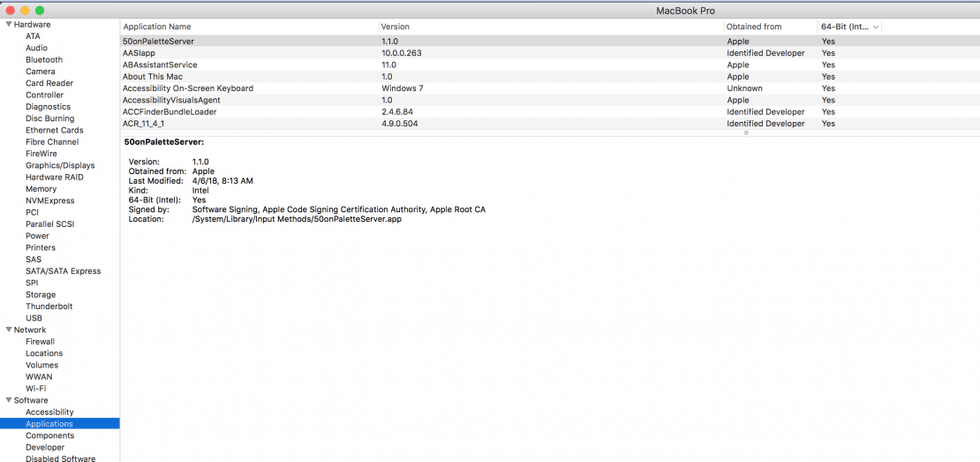
Task: Select PCI in the sidebar
Action: [32, 213]
